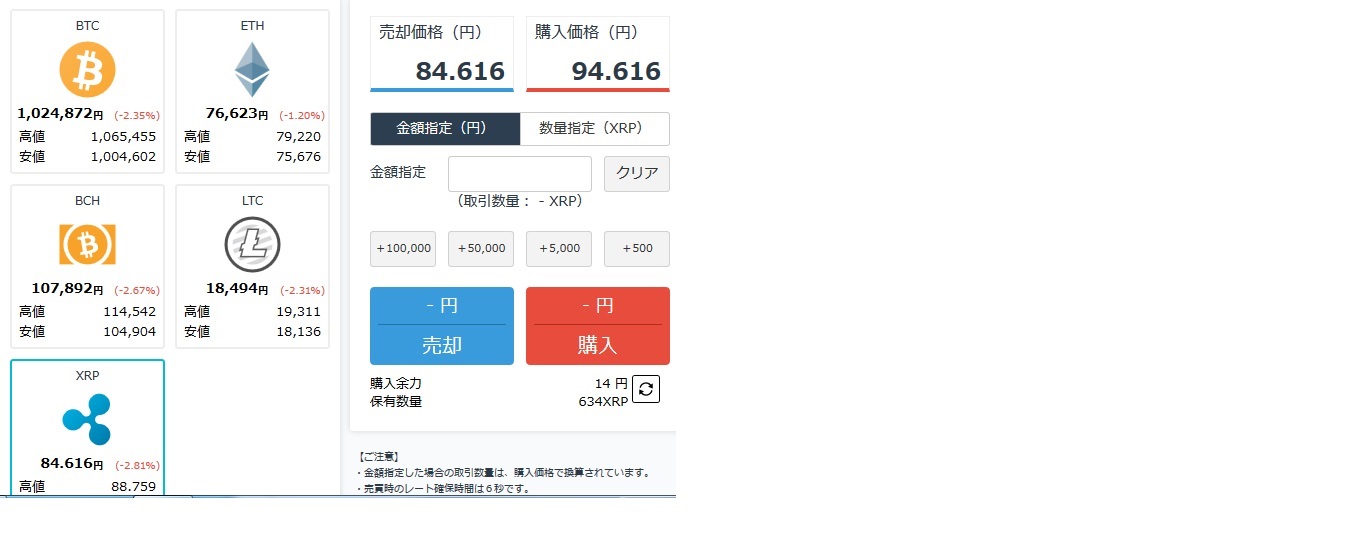Image resolution: width=1360 pixels, height=533 pixels.
Task: Choose the Bitcoin Cash (BCH) icon
Action: coord(87,244)
